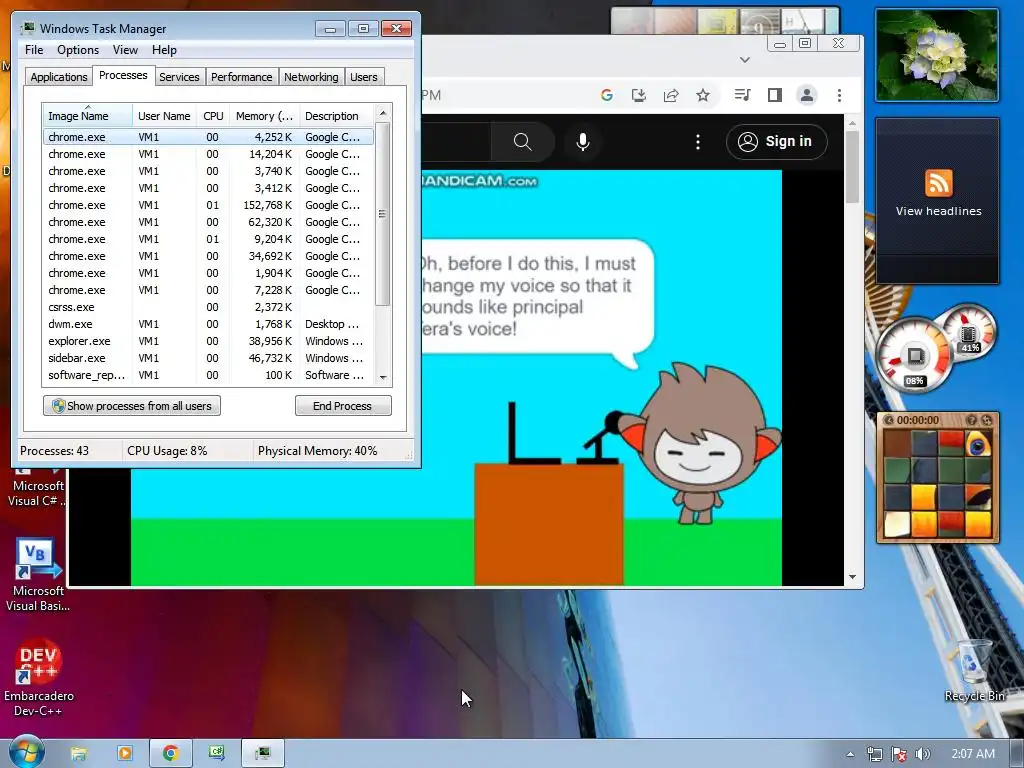Open File Explorer from the taskbar
1024x768 pixels.
tap(78, 753)
